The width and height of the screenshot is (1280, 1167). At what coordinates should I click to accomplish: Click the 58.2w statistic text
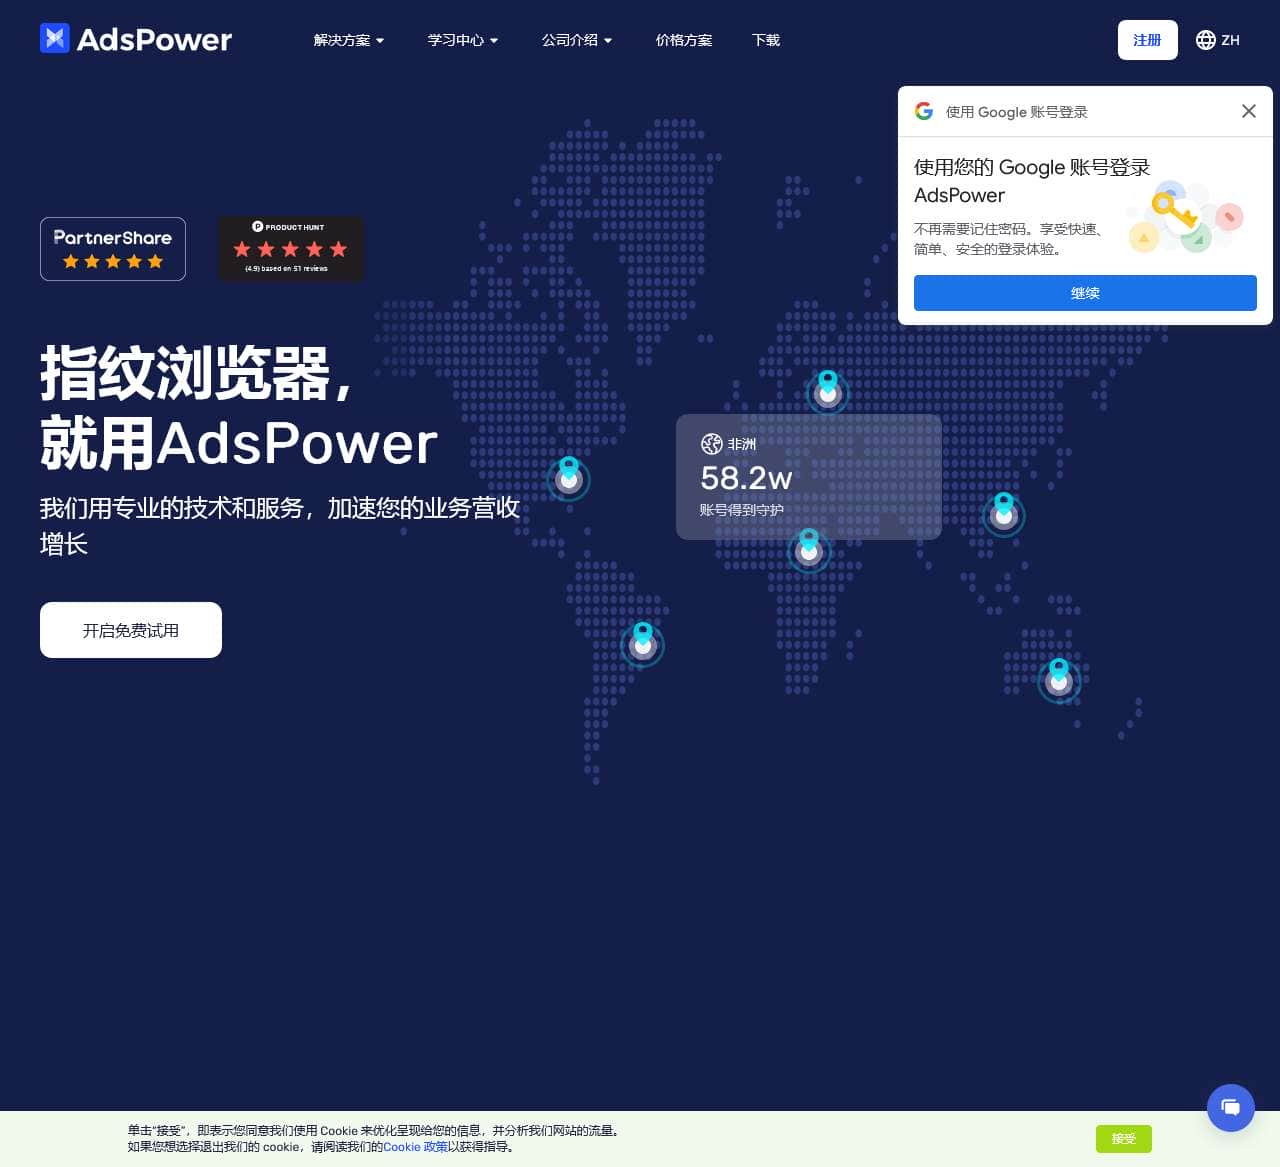tap(746, 478)
